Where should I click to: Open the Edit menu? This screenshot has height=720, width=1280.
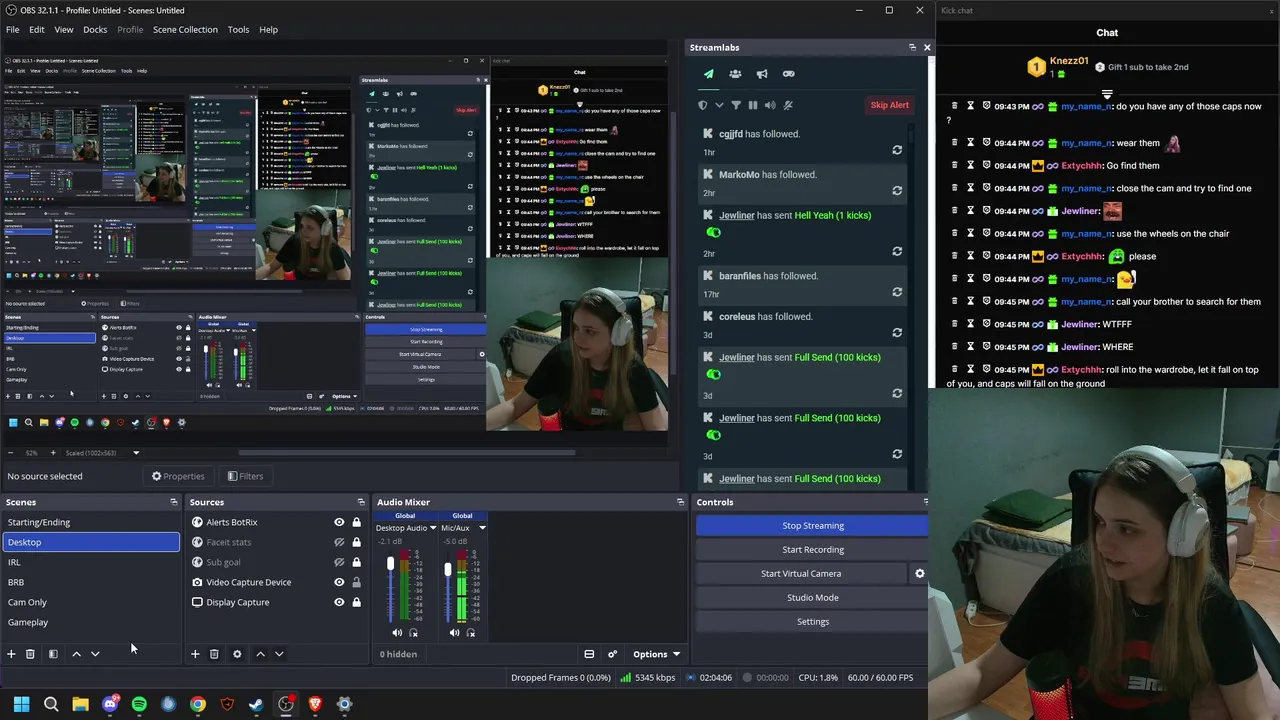(x=37, y=29)
